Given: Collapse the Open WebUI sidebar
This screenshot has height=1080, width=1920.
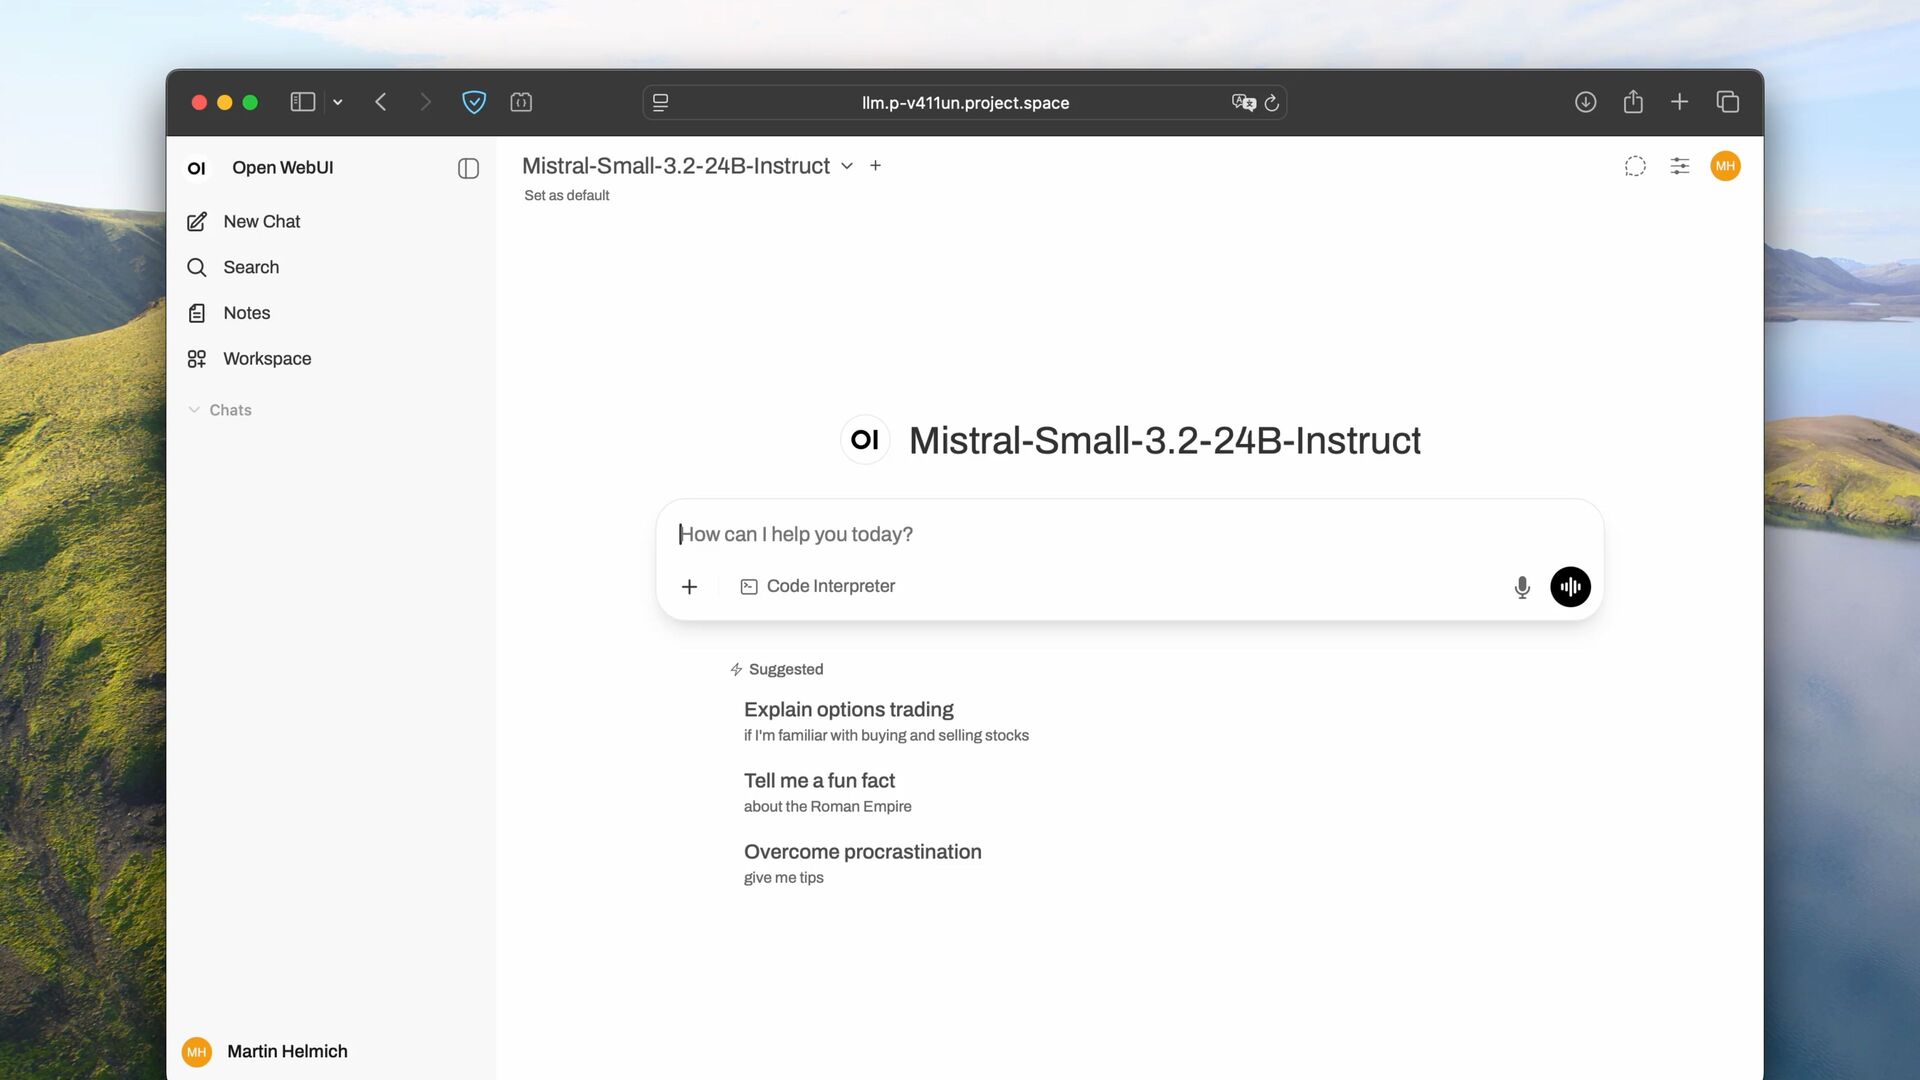Looking at the screenshot, I should click(x=468, y=168).
